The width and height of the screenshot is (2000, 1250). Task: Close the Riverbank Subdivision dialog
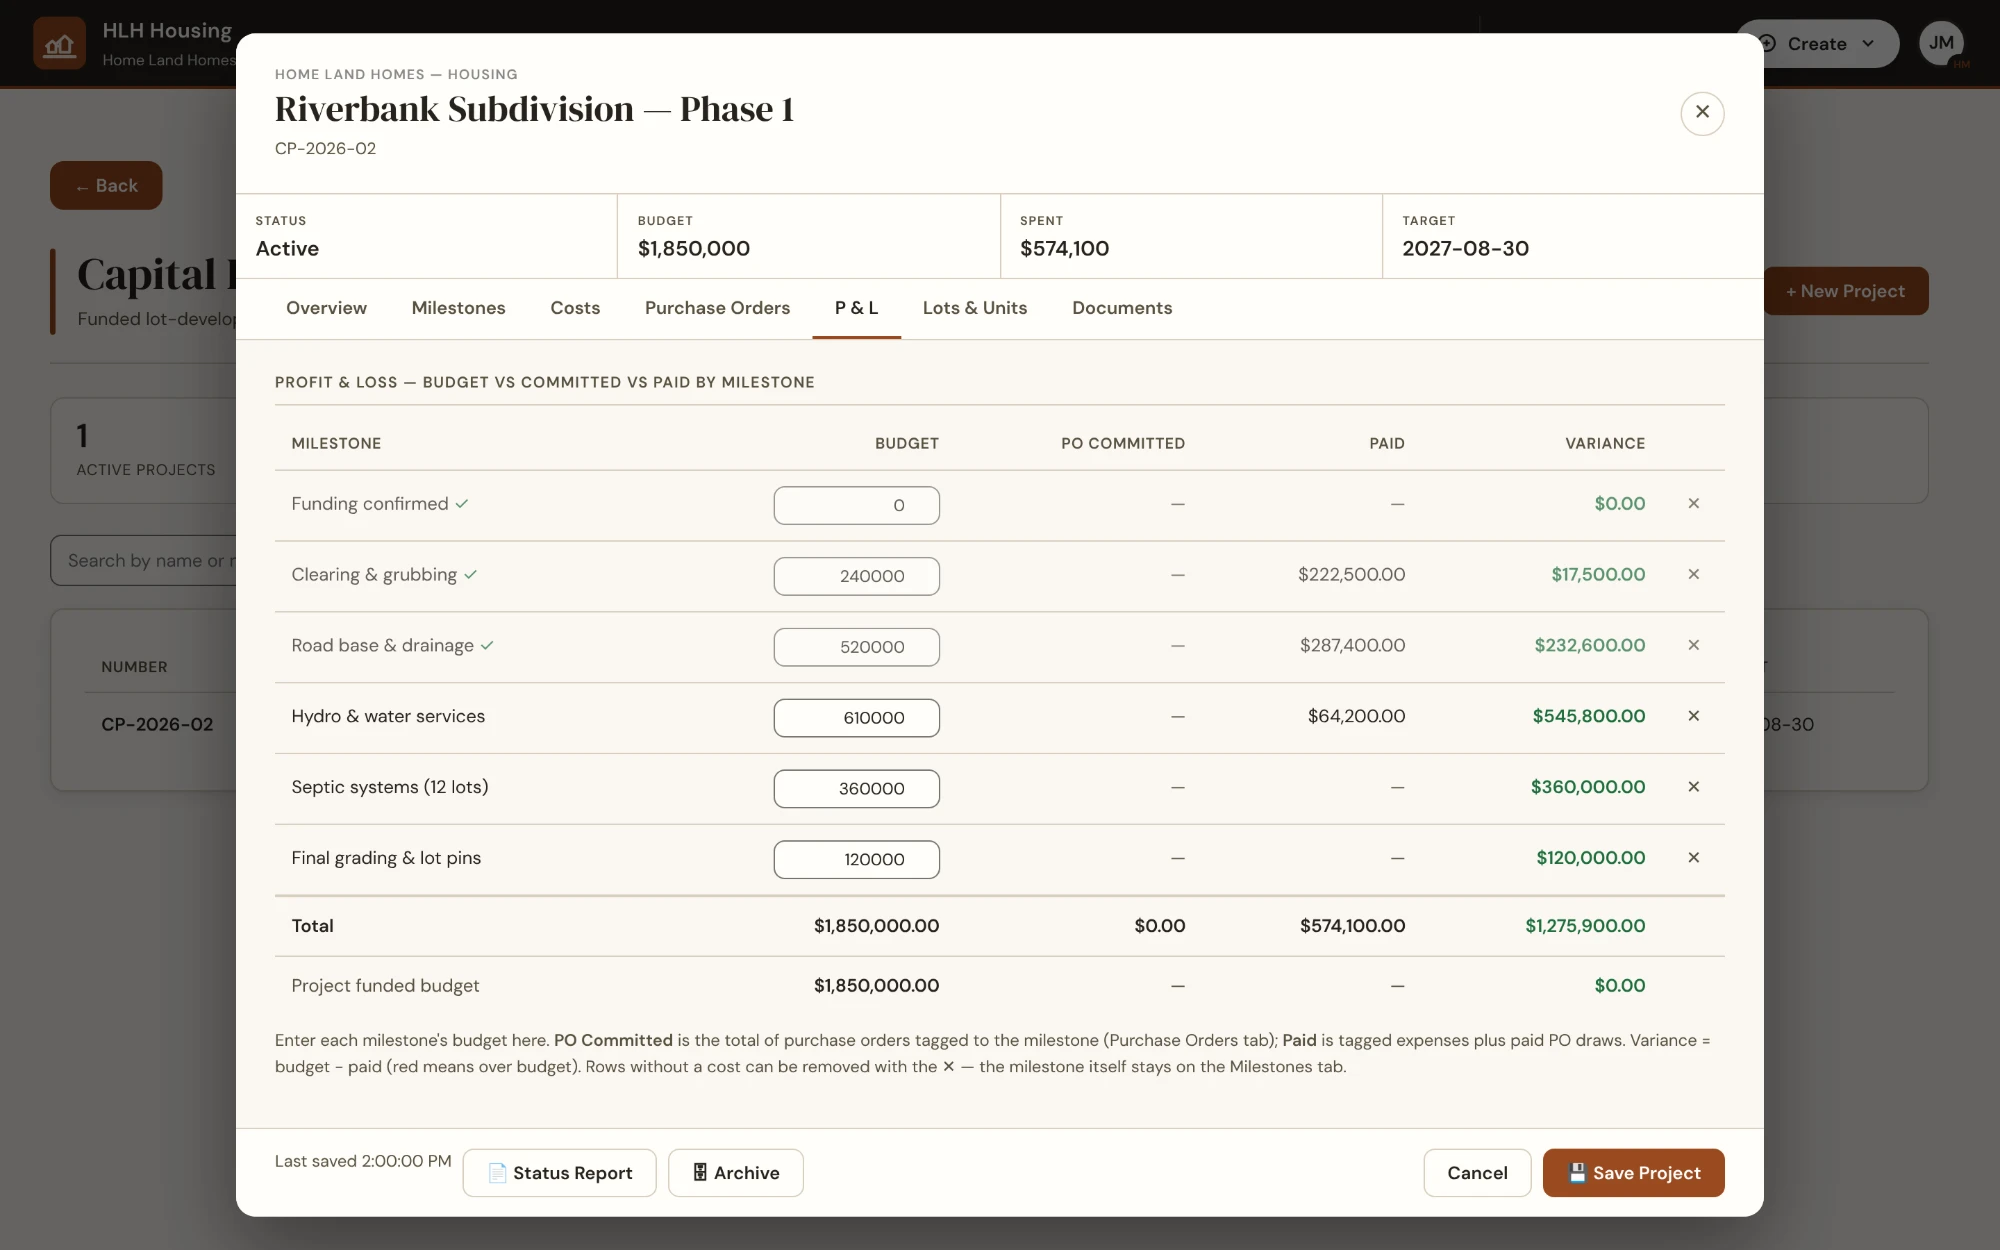[x=1702, y=113]
